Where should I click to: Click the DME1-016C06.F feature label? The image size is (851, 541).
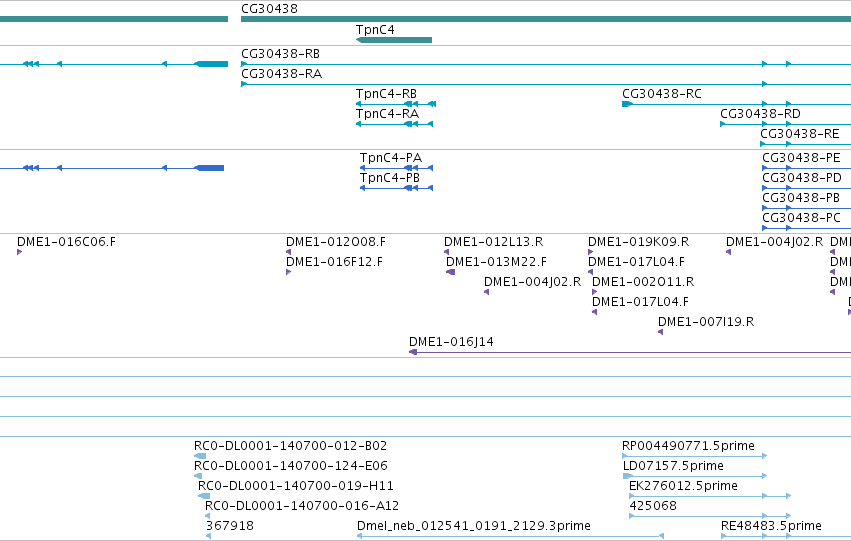pyautogui.click(x=66, y=242)
